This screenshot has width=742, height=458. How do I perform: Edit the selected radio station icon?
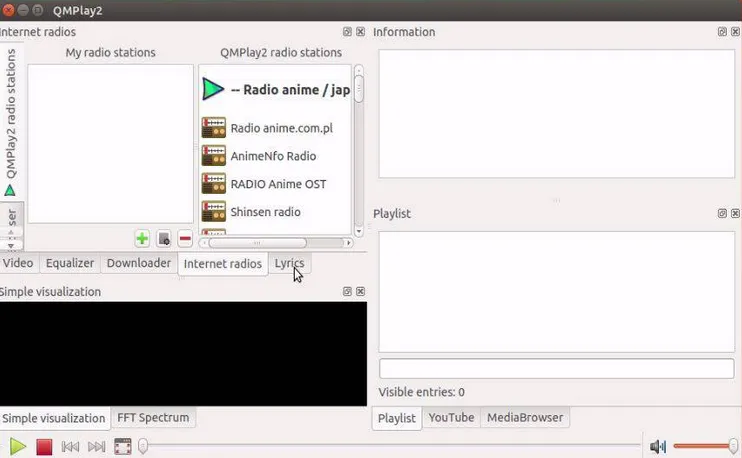[164, 238]
